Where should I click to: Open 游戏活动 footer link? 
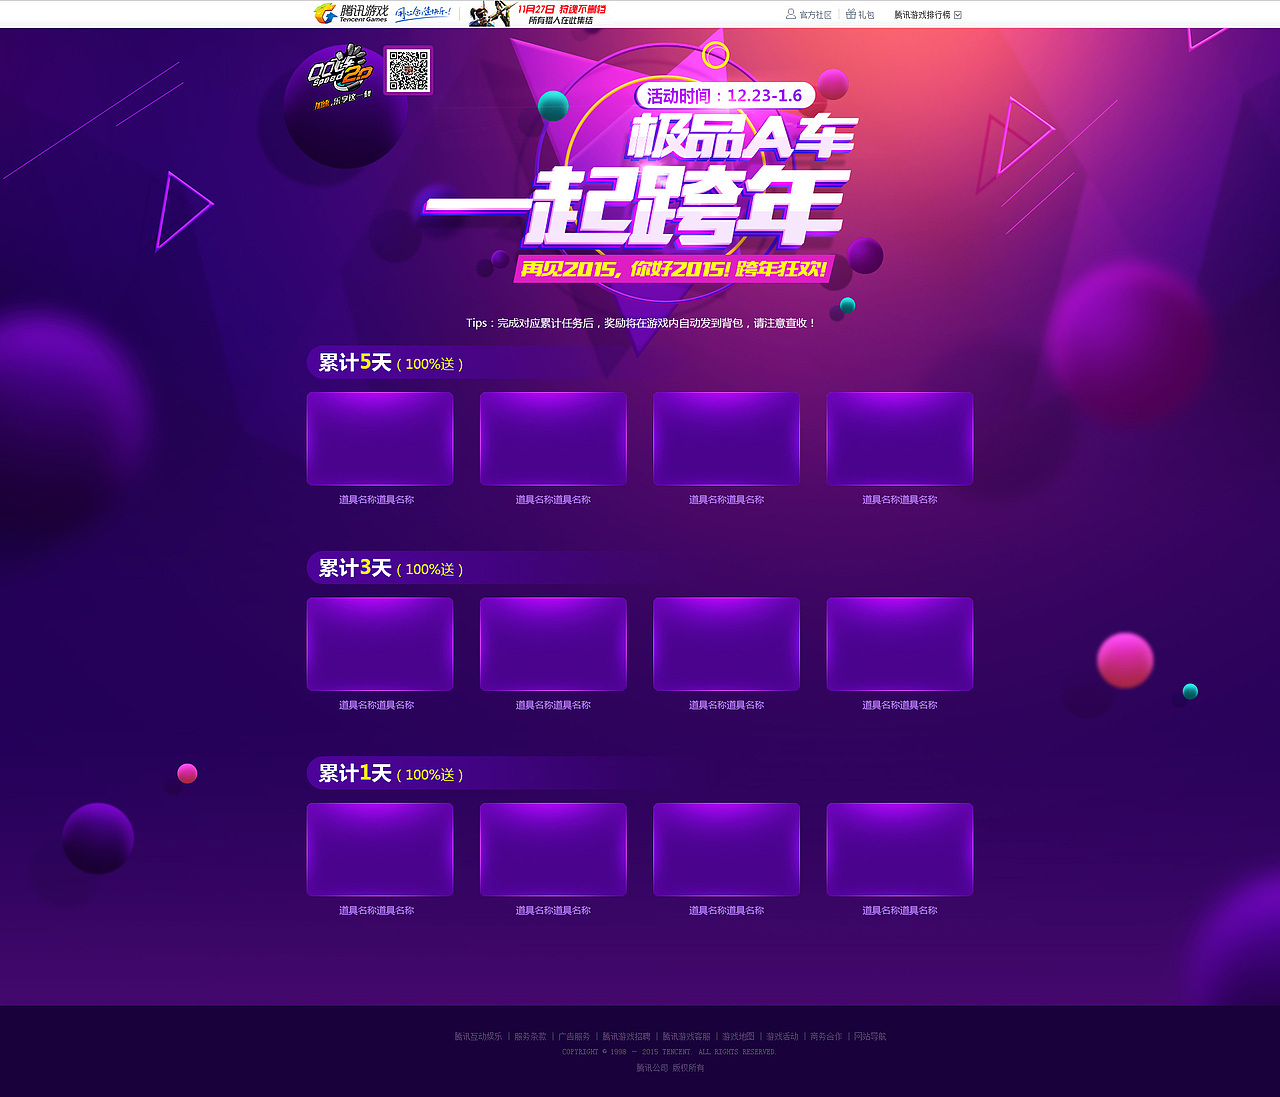[x=782, y=1037]
